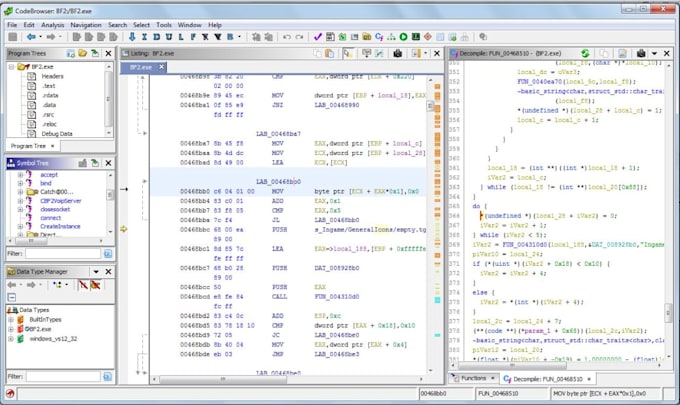Screen dimensions: 680x405
Task: Expand the windows_vs12_32 data type archive
Action: pos(11,339)
